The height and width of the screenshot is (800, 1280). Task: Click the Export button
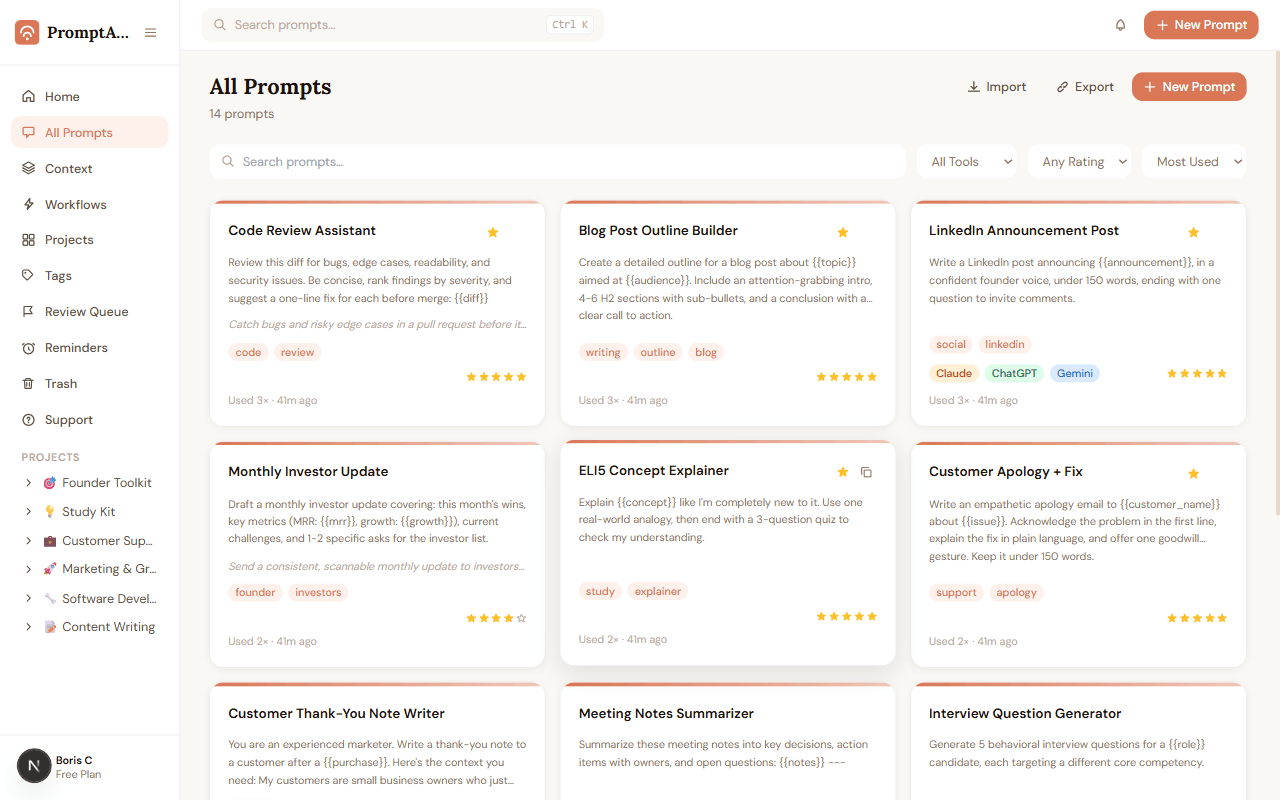[1085, 87]
